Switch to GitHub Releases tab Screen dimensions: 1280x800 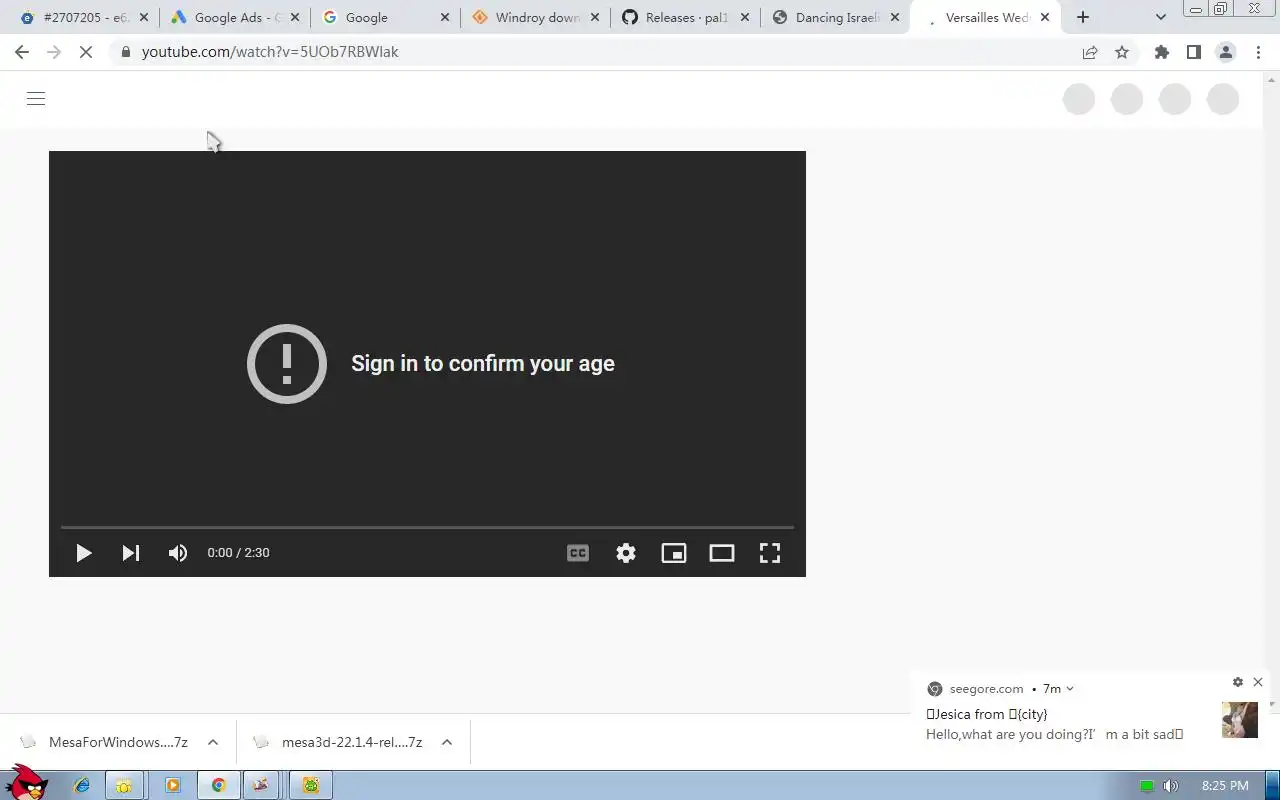click(x=685, y=17)
